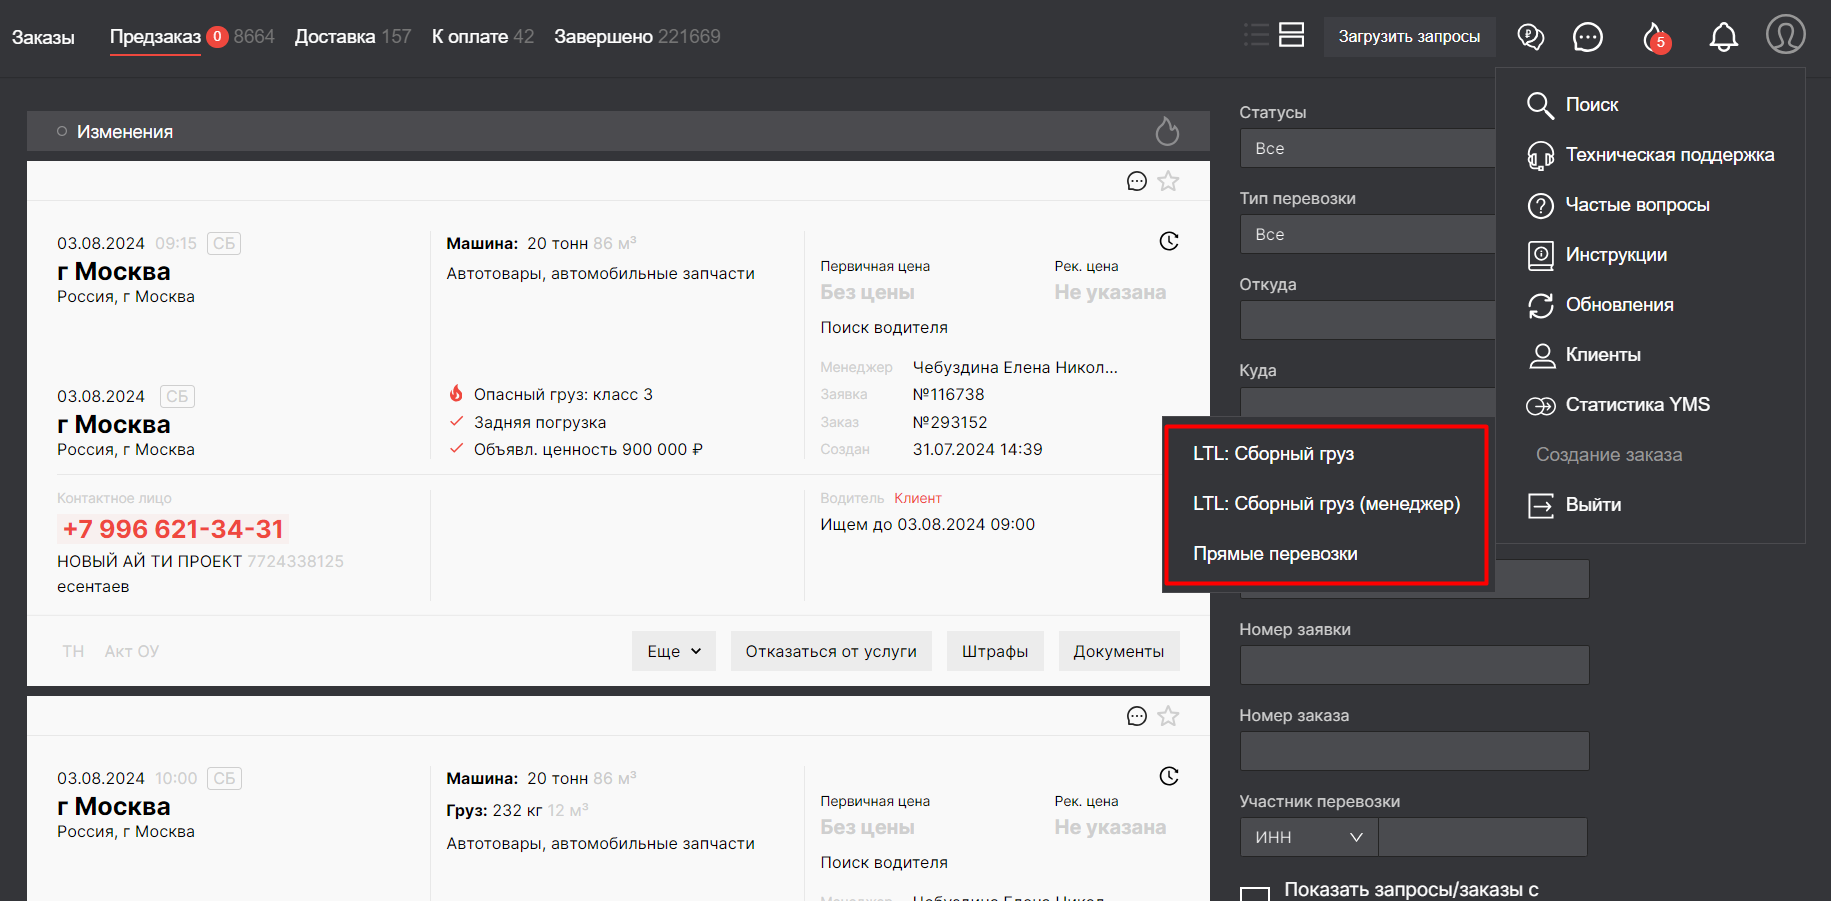Click the Инструкции document icon
1831x901 pixels.
1540,255
